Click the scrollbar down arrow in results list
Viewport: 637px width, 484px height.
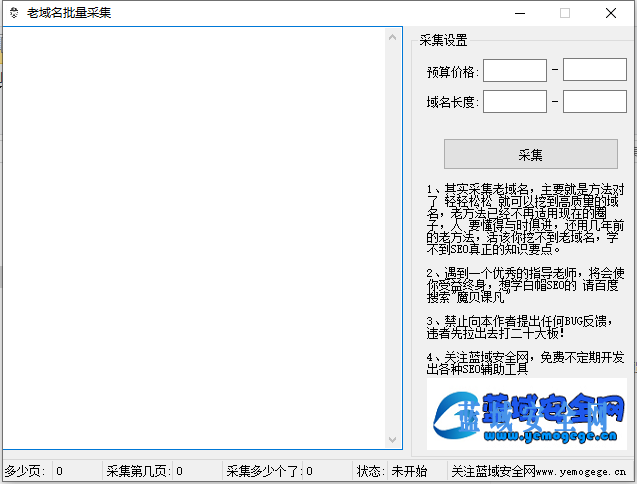(x=395, y=441)
